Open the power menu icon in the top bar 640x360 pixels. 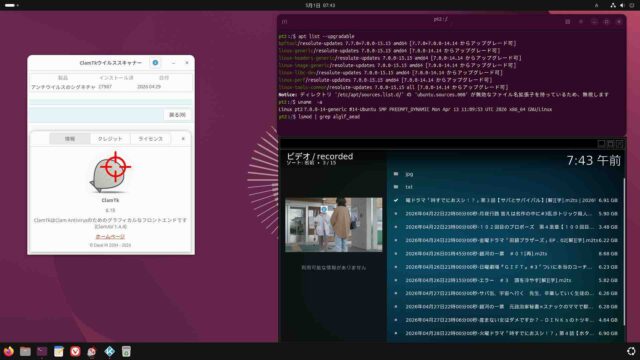[632, 5]
